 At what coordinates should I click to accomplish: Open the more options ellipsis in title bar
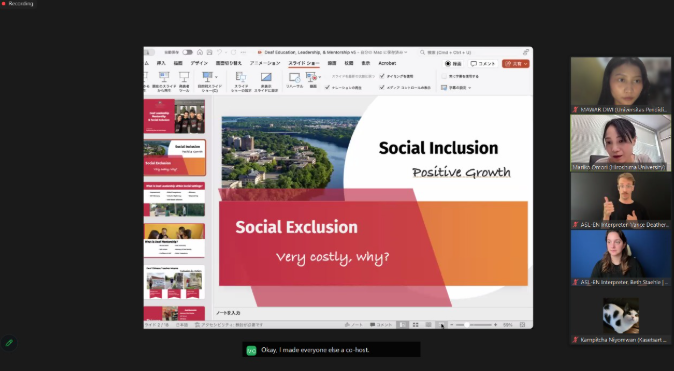(243, 52)
